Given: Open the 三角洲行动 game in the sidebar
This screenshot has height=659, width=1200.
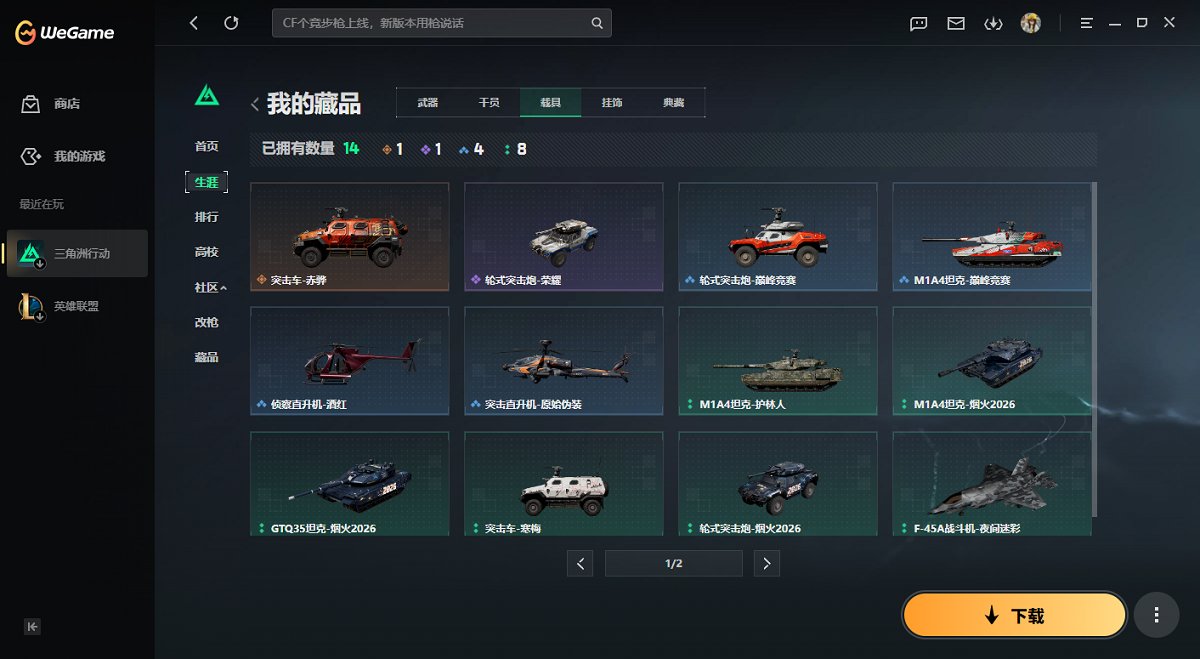Looking at the screenshot, I should click(75, 254).
